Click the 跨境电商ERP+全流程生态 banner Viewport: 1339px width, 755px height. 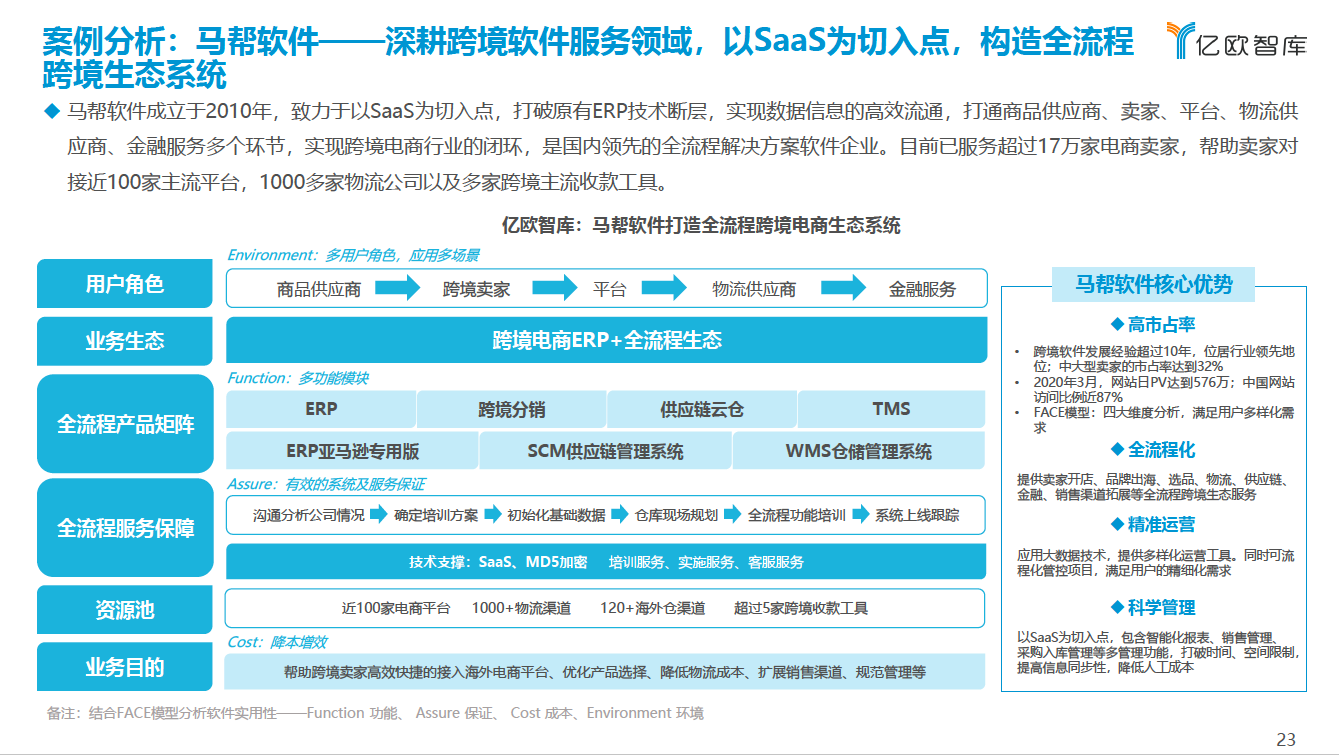(607, 340)
